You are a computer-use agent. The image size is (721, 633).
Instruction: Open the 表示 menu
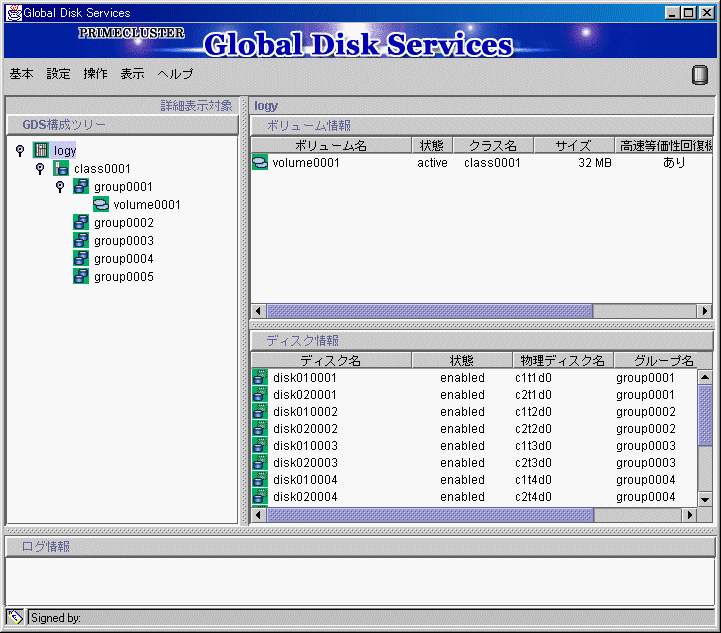pyautogui.click(x=132, y=74)
